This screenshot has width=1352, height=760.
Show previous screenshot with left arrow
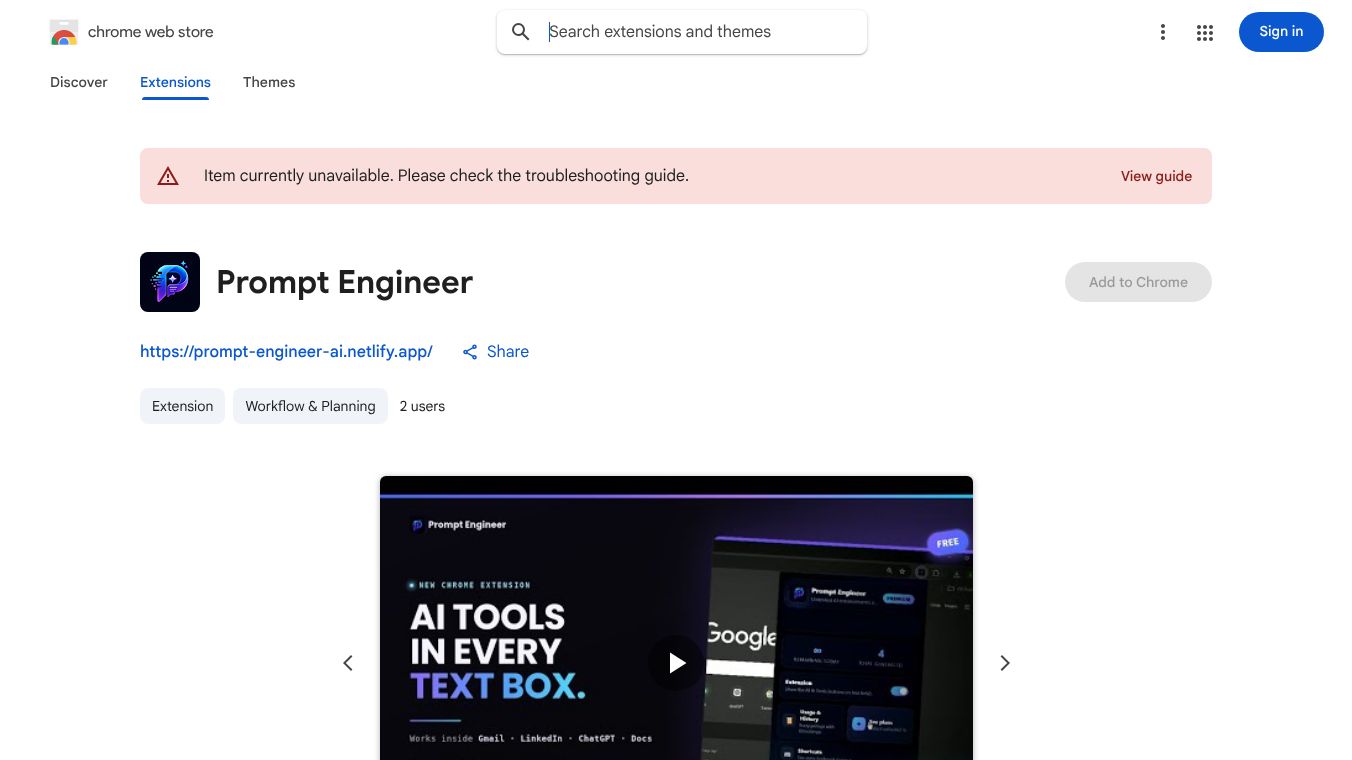tap(348, 663)
